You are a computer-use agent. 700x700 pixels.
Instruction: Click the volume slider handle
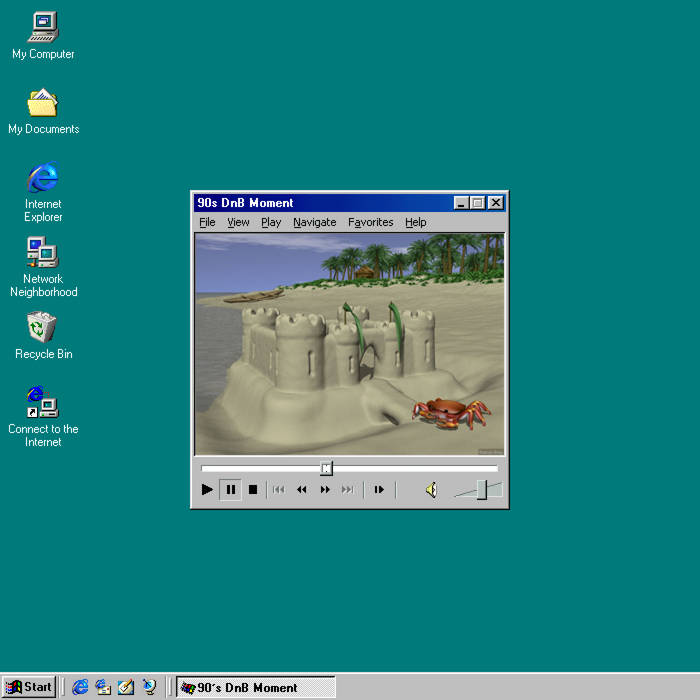point(482,489)
